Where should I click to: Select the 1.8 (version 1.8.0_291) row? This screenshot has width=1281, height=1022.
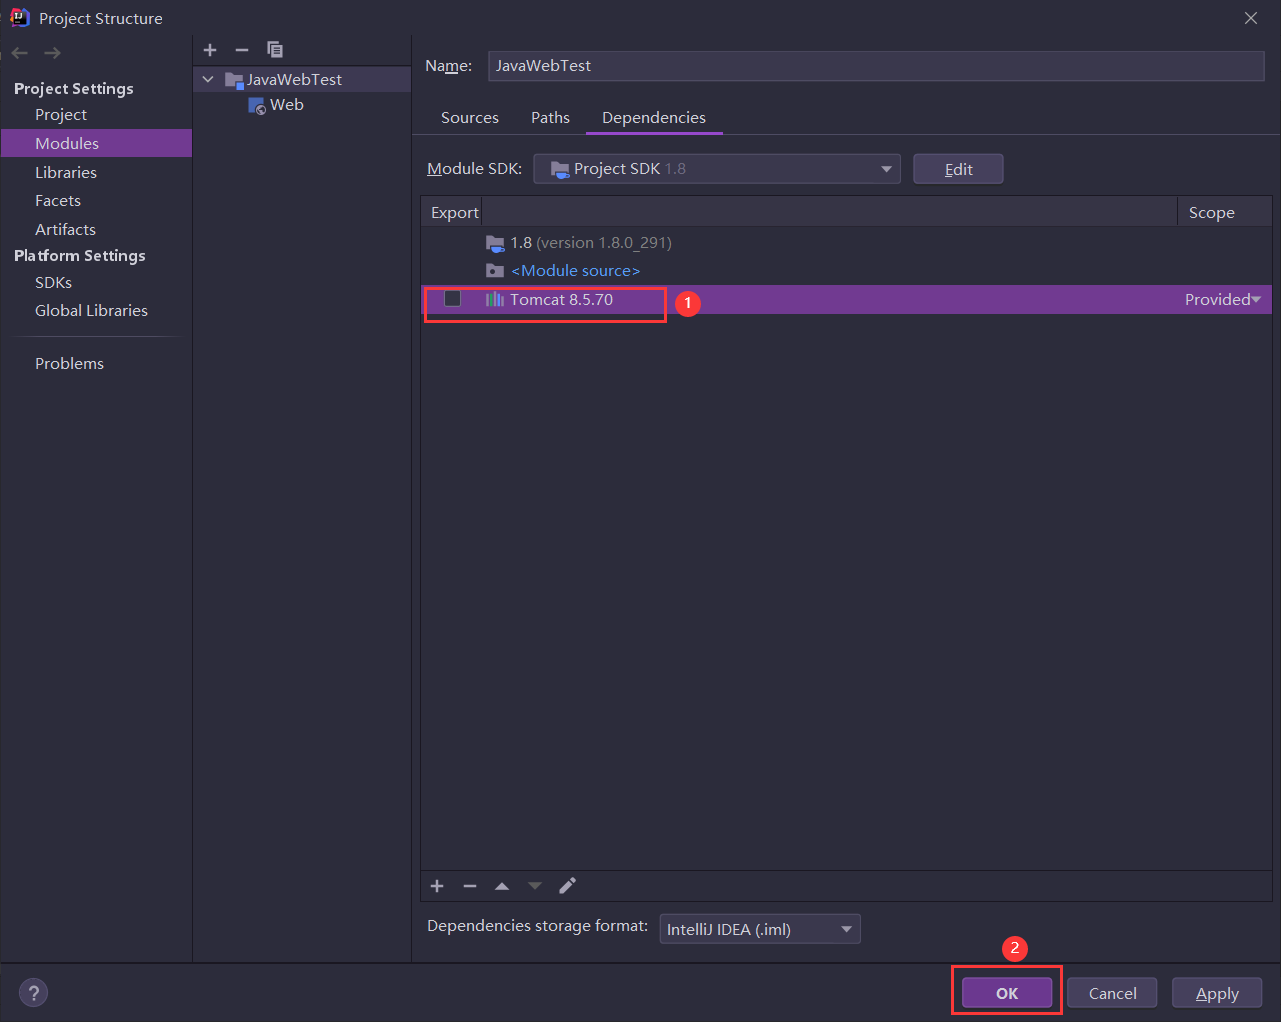pyautogui.click(x=846, y=243)
